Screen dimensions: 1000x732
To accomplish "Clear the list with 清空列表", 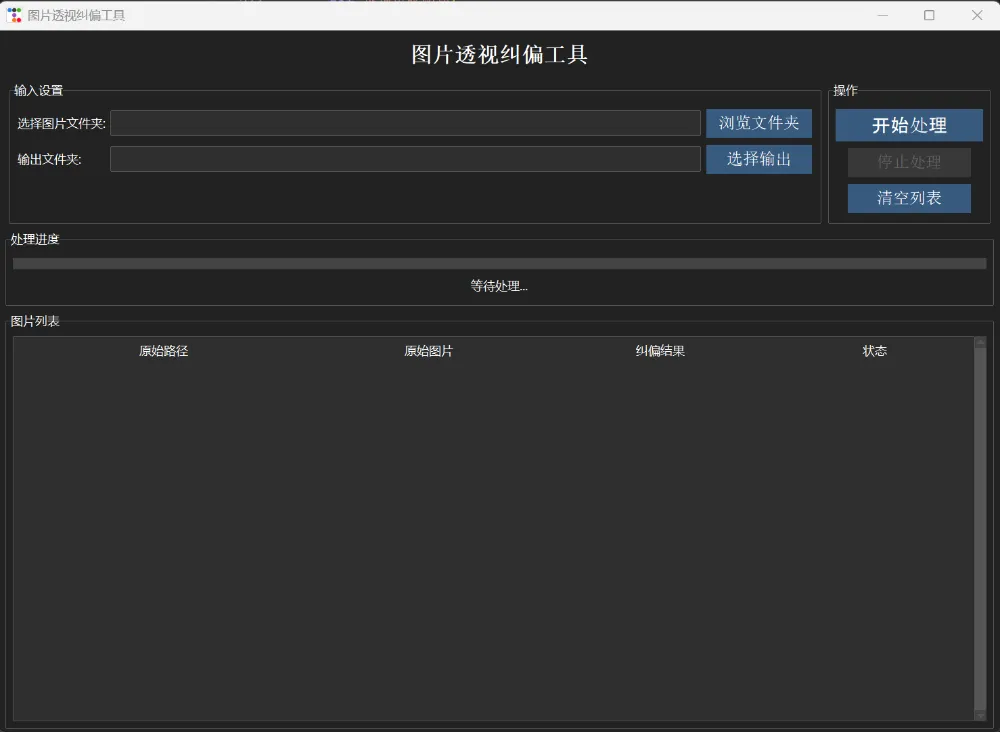I will pos(909,198).
